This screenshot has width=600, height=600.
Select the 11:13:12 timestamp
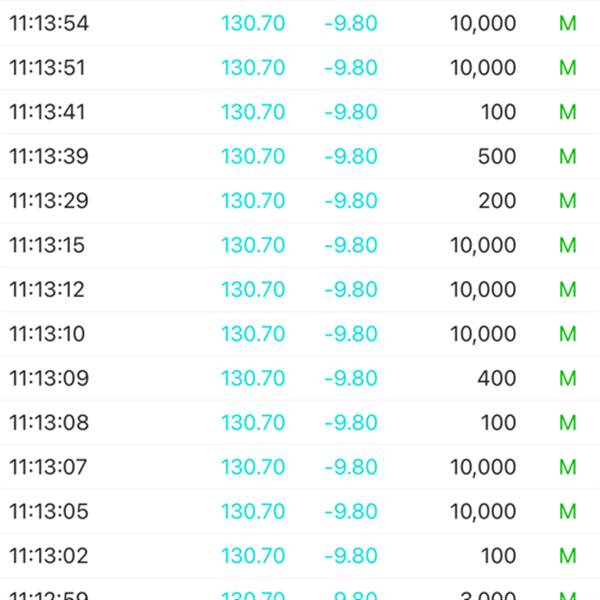pos(47,290)
